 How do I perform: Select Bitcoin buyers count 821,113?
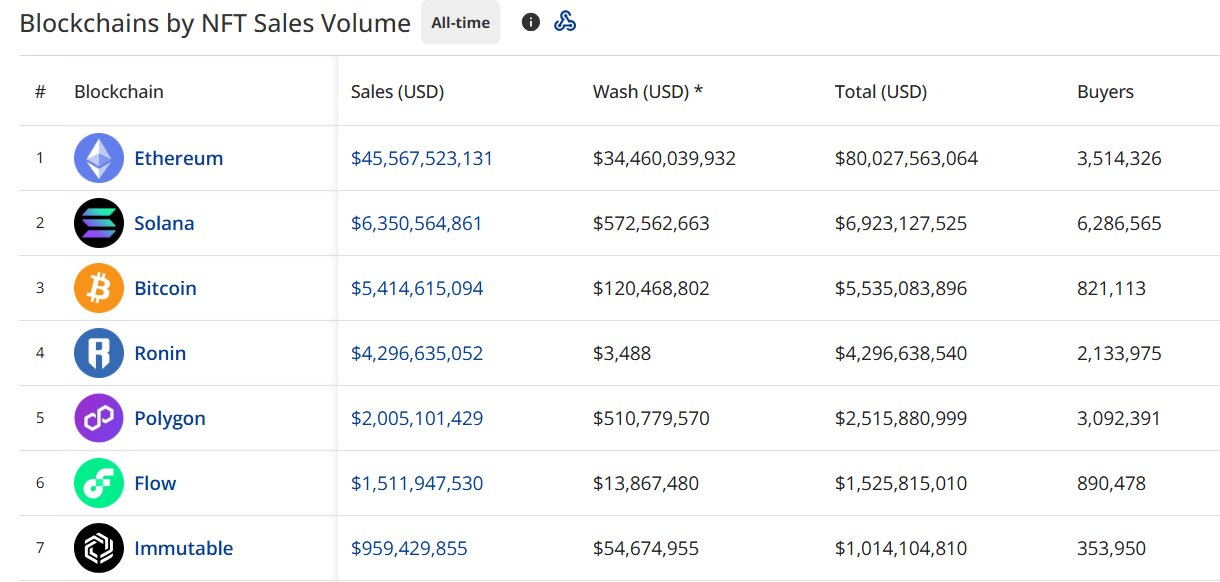tap(1111, 288)
